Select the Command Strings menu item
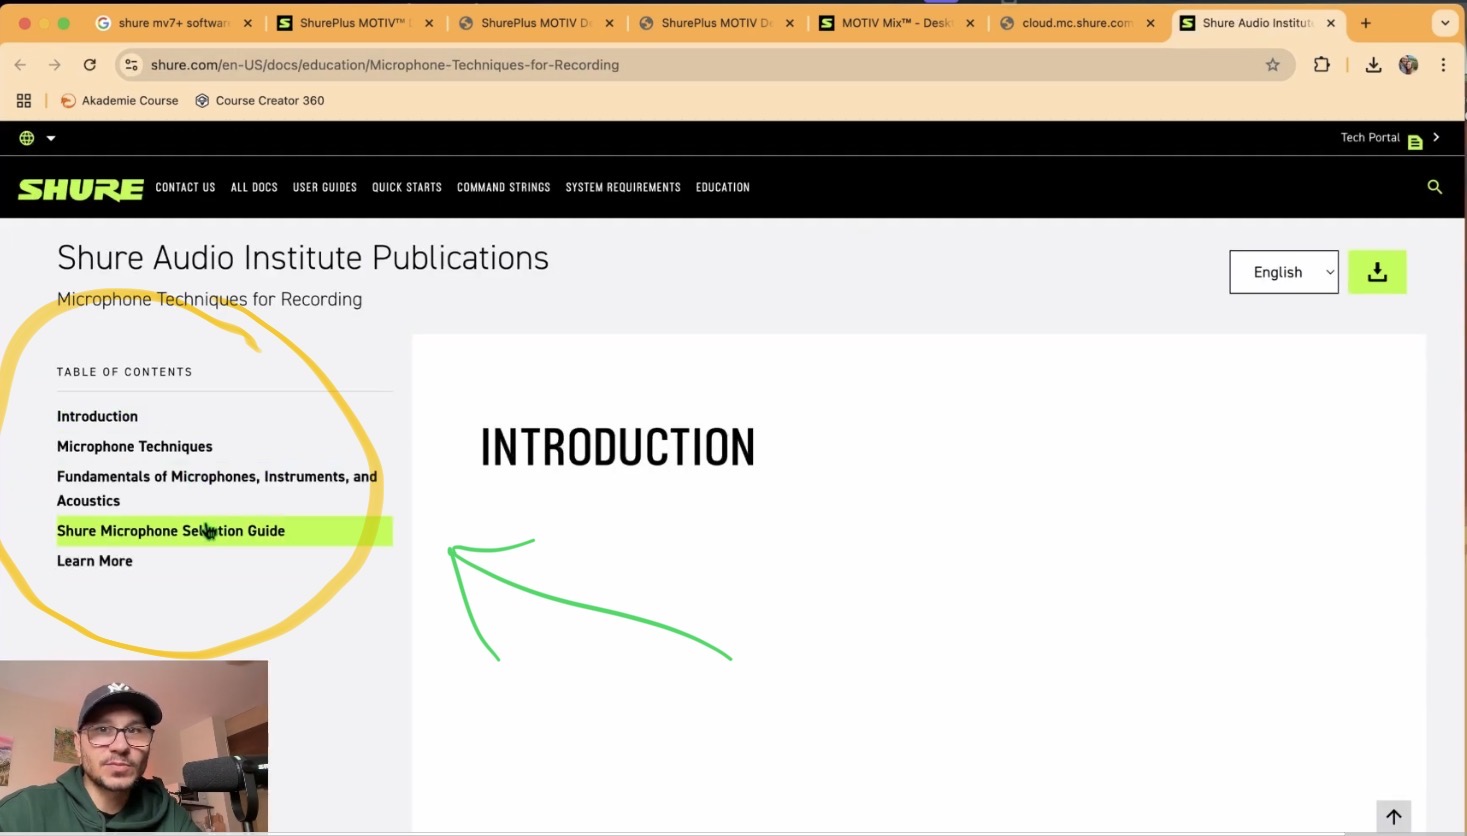This screenshot has height=836, width=1467. coord(503,187)
